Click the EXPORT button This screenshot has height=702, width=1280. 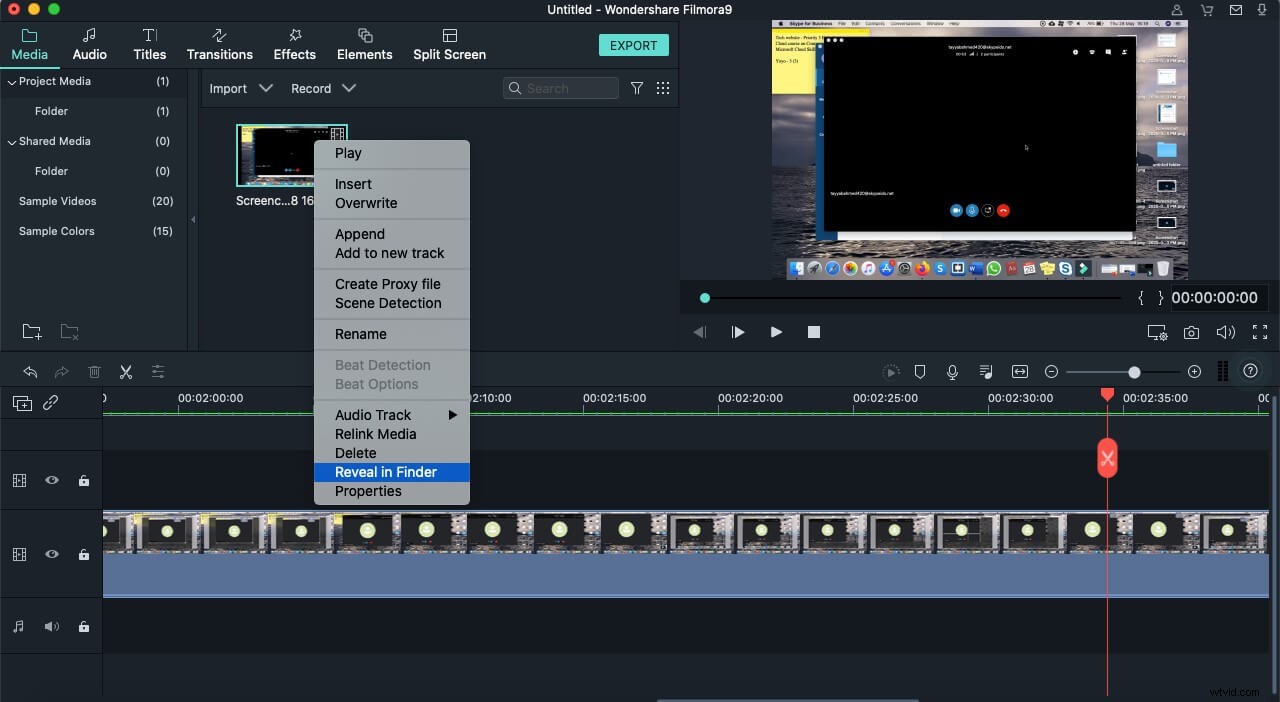click(x=633, y=45)
